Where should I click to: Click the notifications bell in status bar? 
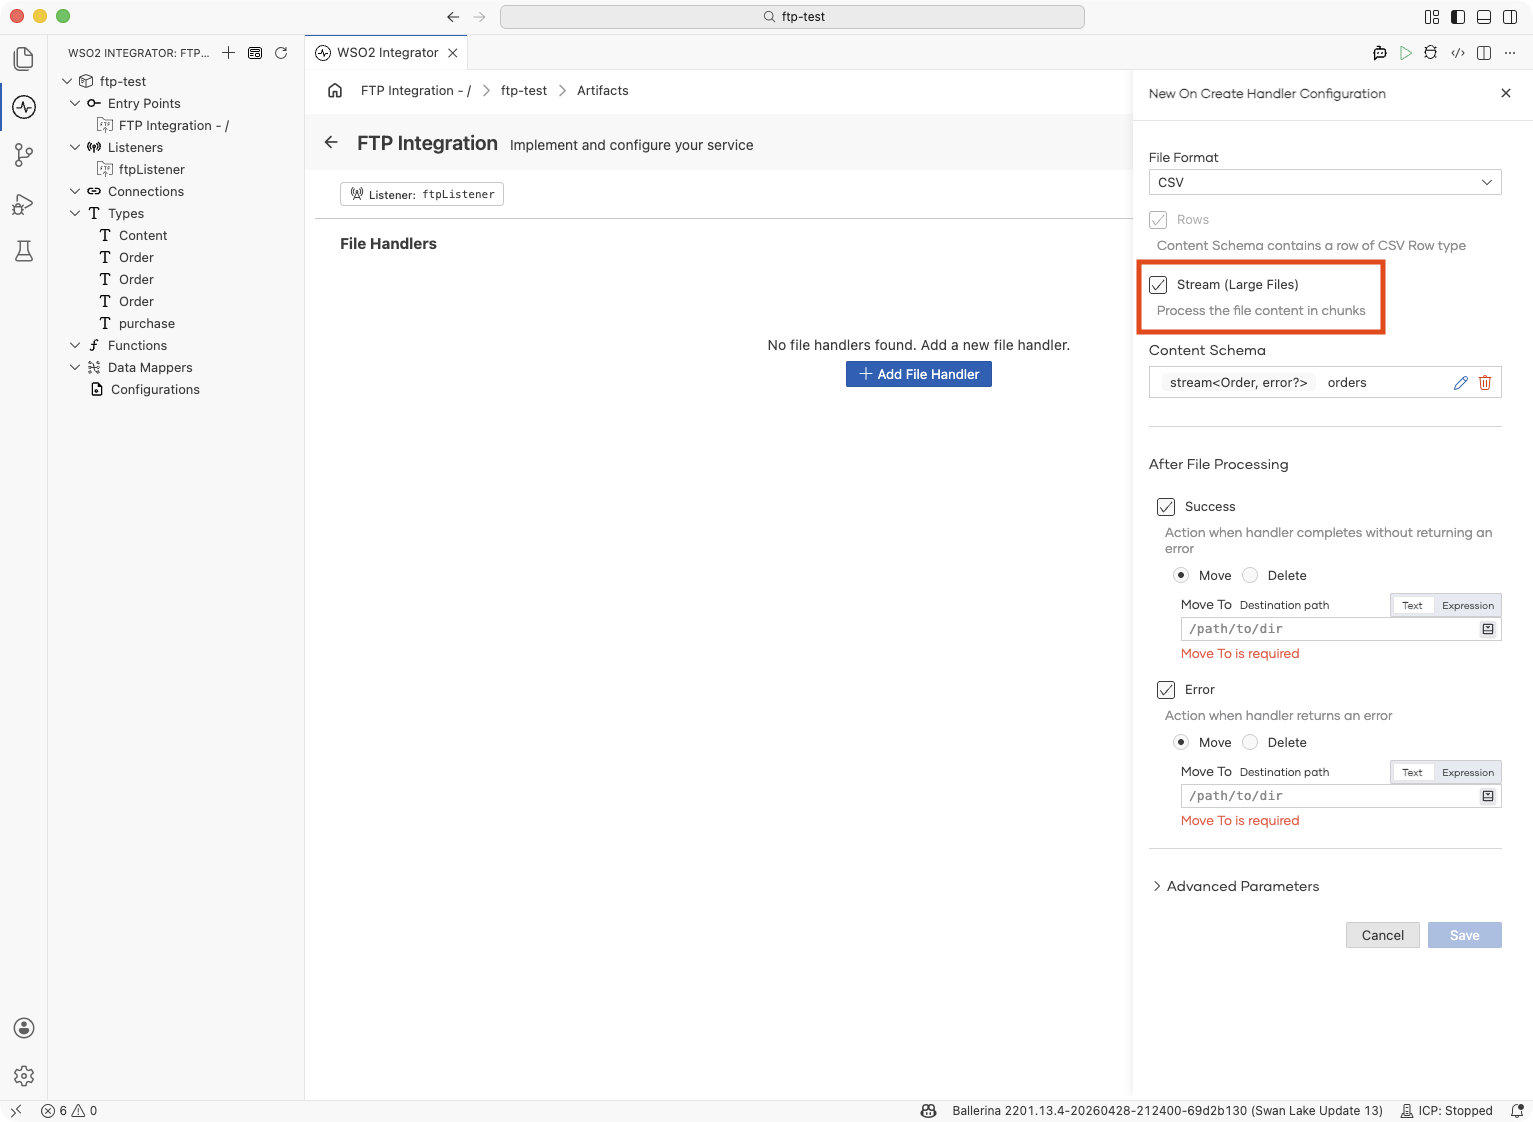tap(1517, 1111)
